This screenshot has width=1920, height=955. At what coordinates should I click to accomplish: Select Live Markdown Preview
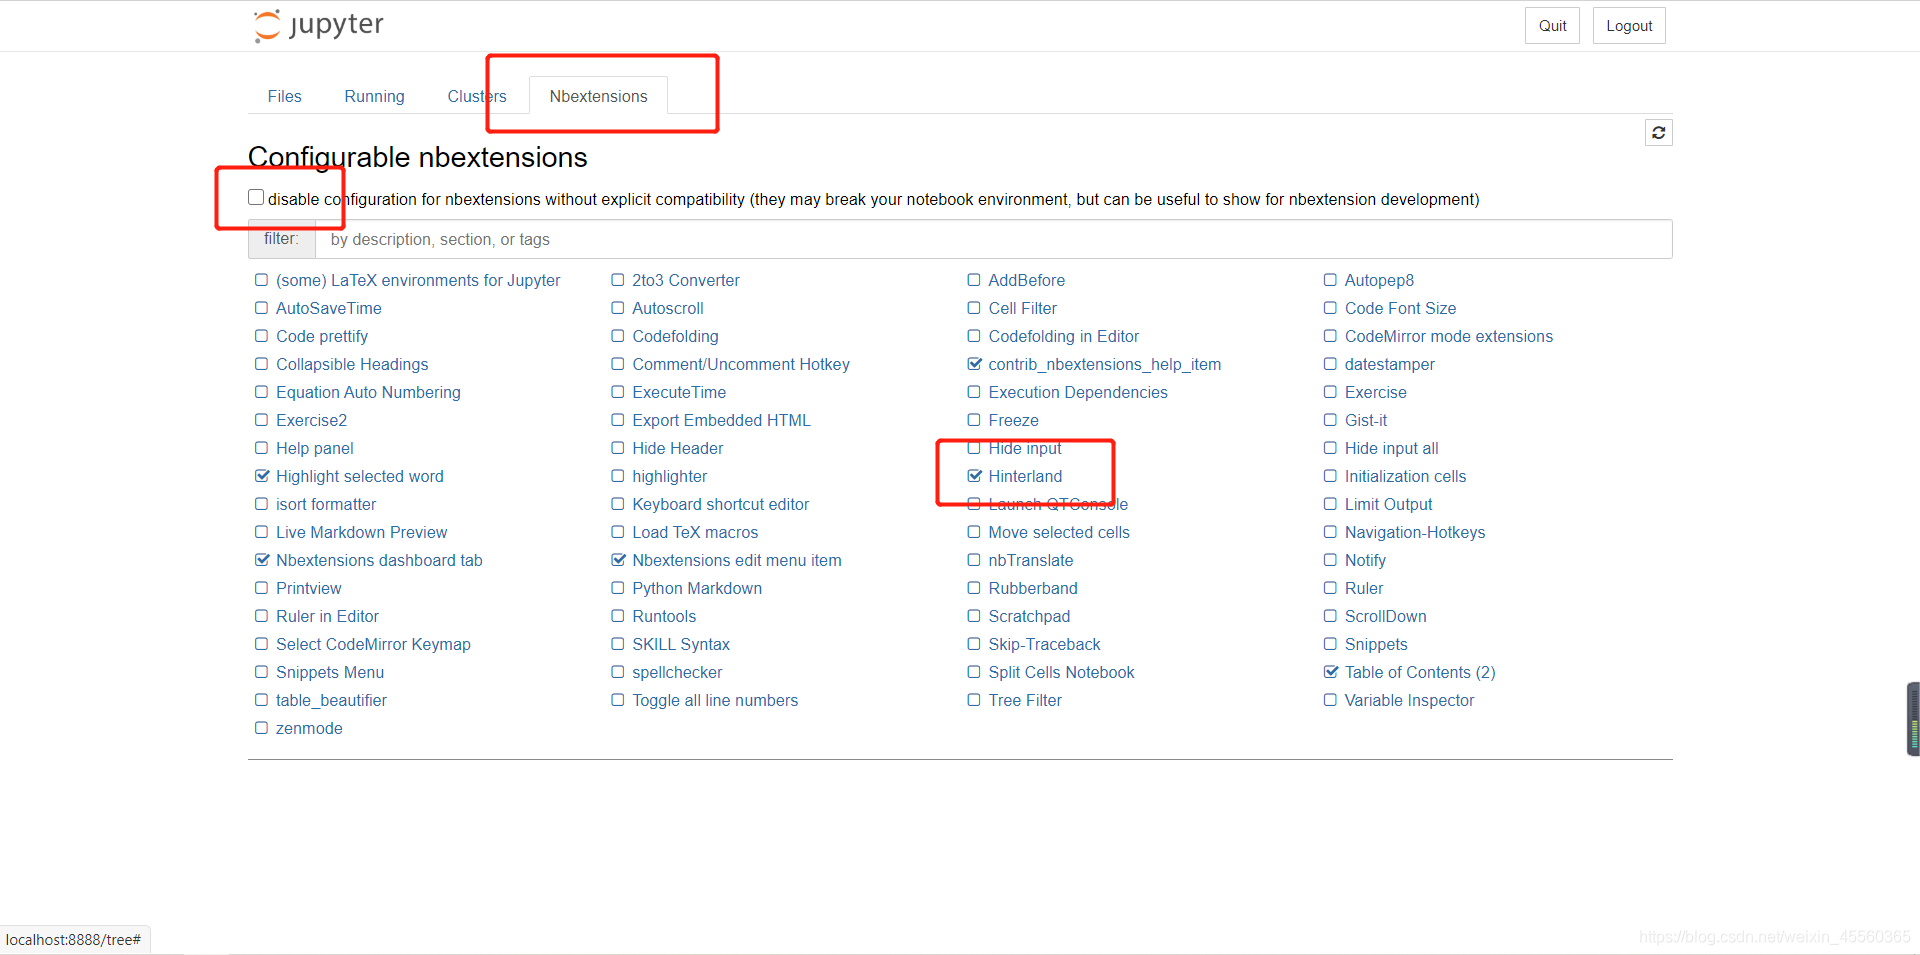[x=362, y=532]
